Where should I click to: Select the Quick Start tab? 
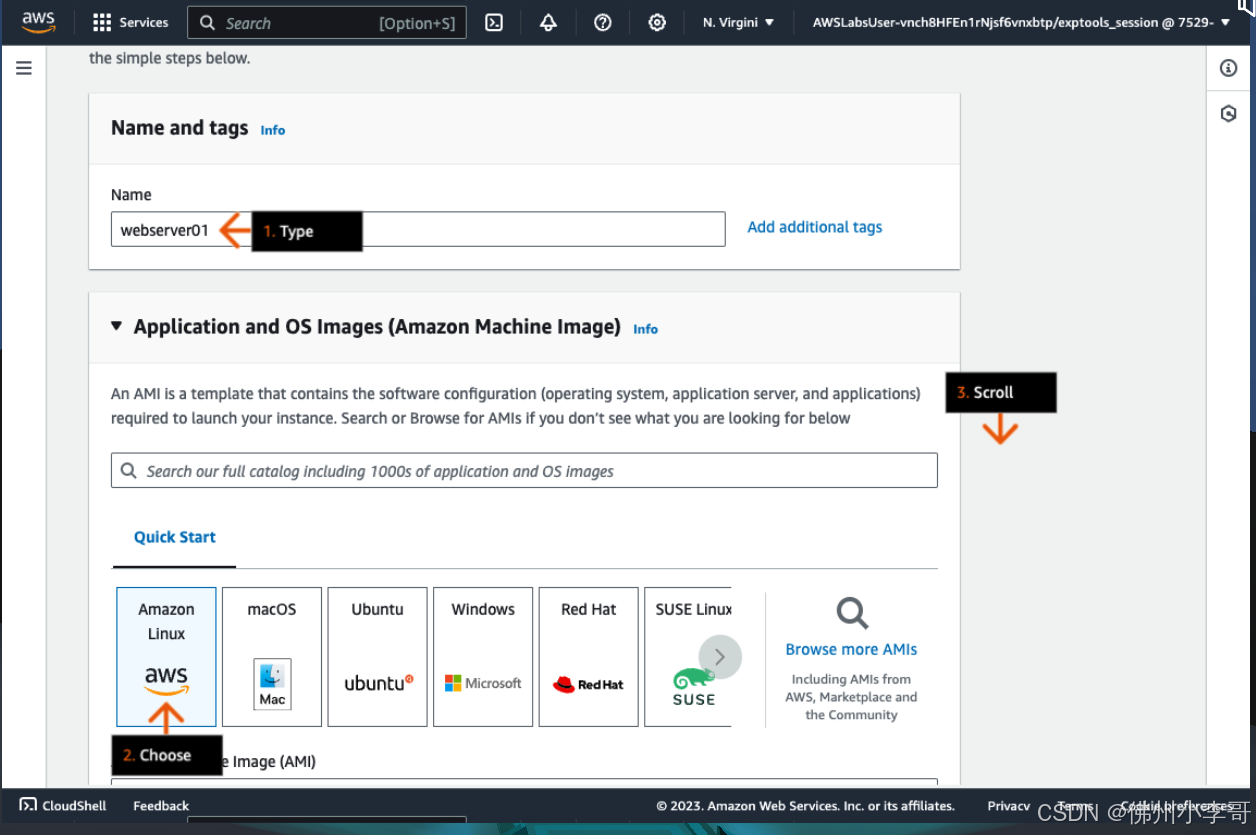(175, 537)
